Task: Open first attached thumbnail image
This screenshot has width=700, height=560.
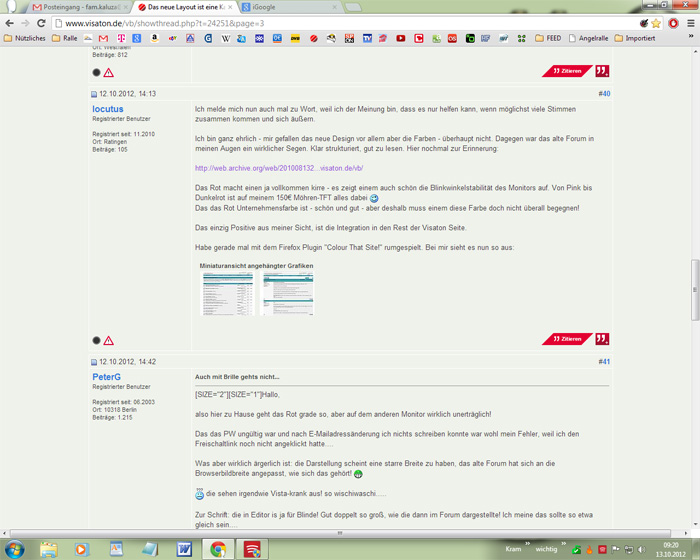Action: pos(228,294)
